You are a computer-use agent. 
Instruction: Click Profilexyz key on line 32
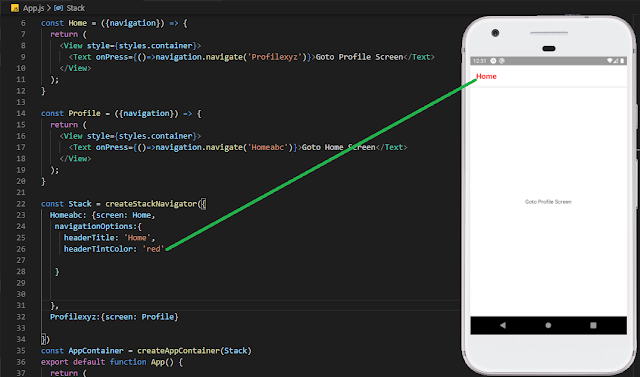pos(73,317)
